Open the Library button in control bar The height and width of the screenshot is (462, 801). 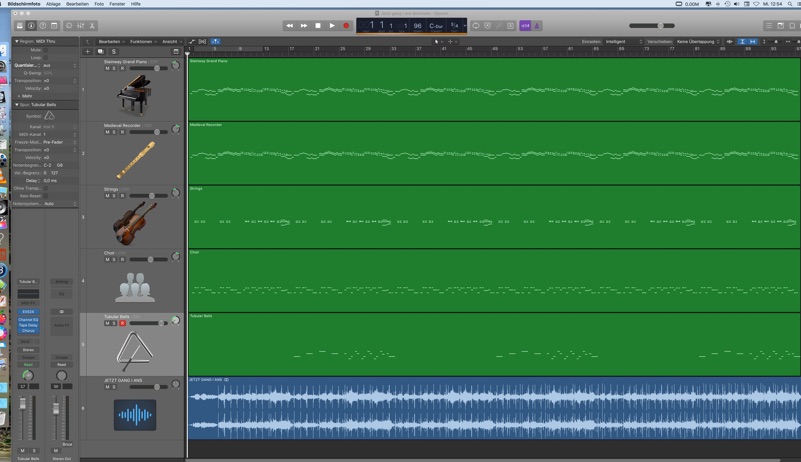point(20,26)
